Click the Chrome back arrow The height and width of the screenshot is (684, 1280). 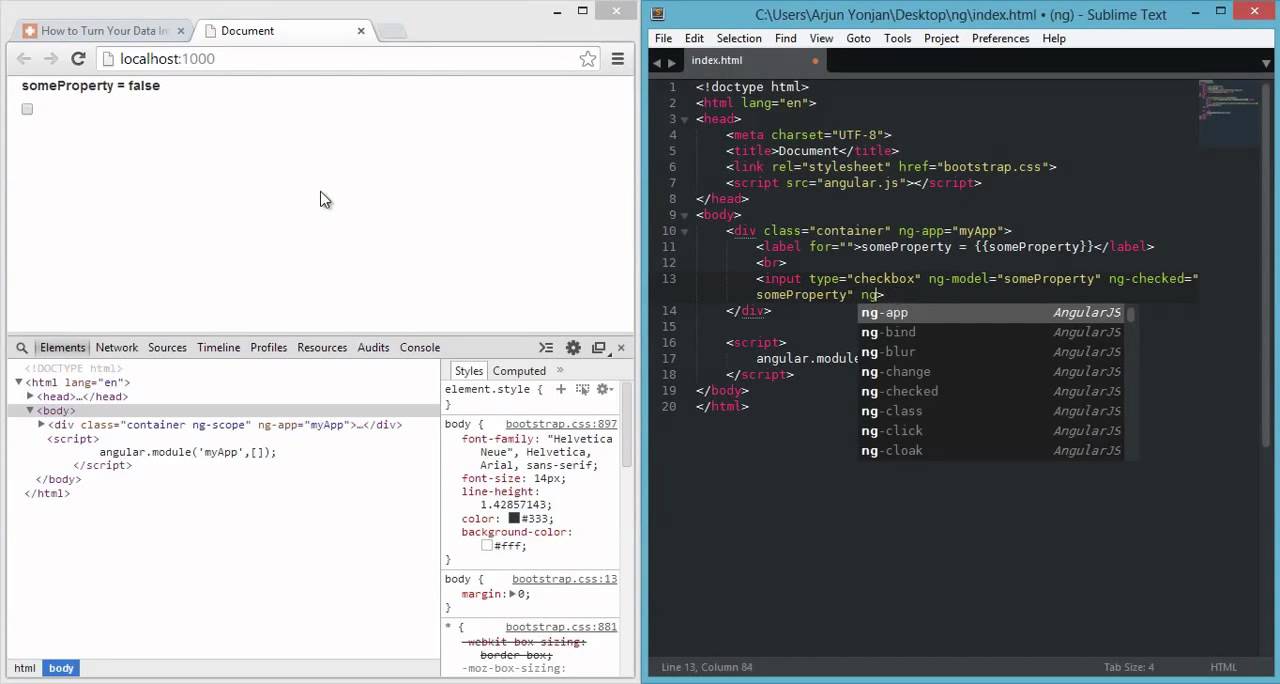click(x=24, y=59)
